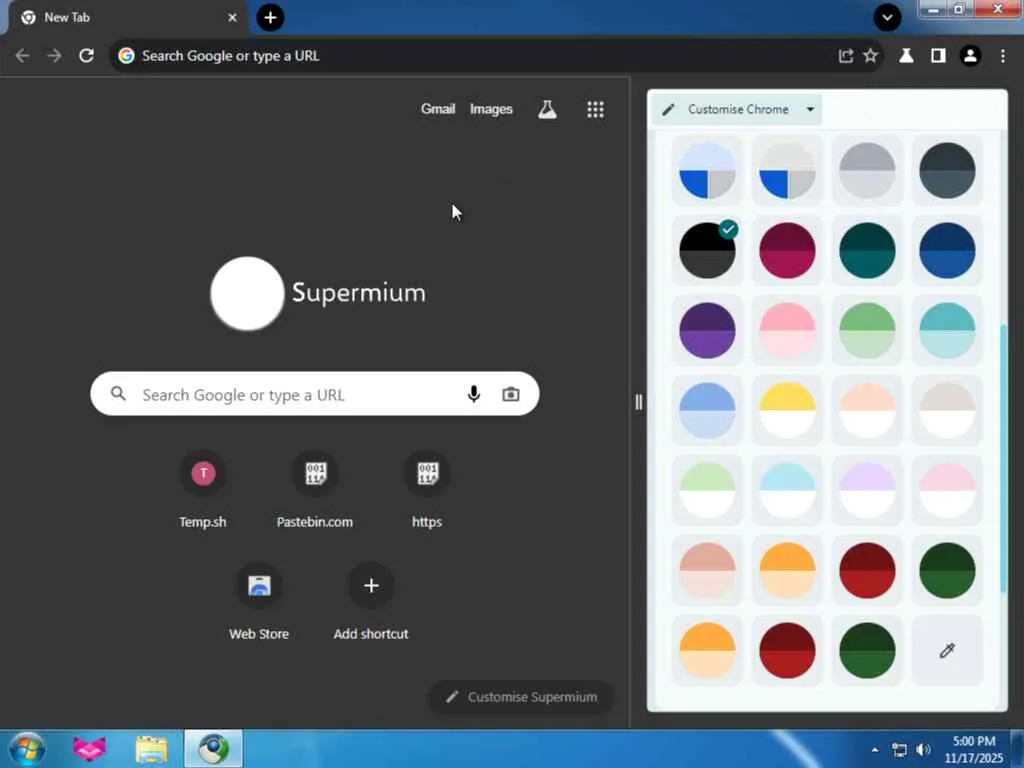Open a new tab with the plus button

[x=270, y=18]
